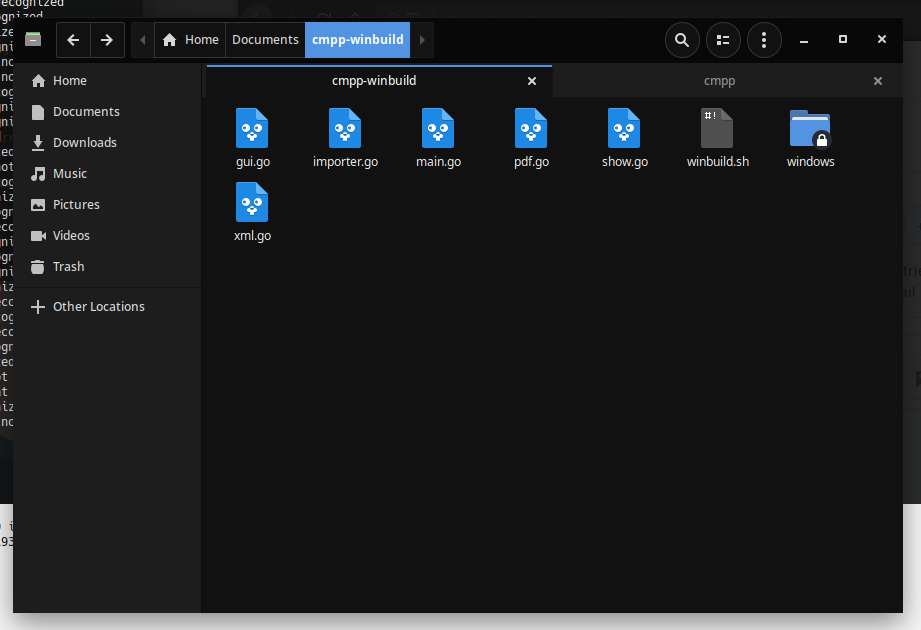Select the xml.go file
The height and width of the screenshot is (630, 921).
pos(252,205)
